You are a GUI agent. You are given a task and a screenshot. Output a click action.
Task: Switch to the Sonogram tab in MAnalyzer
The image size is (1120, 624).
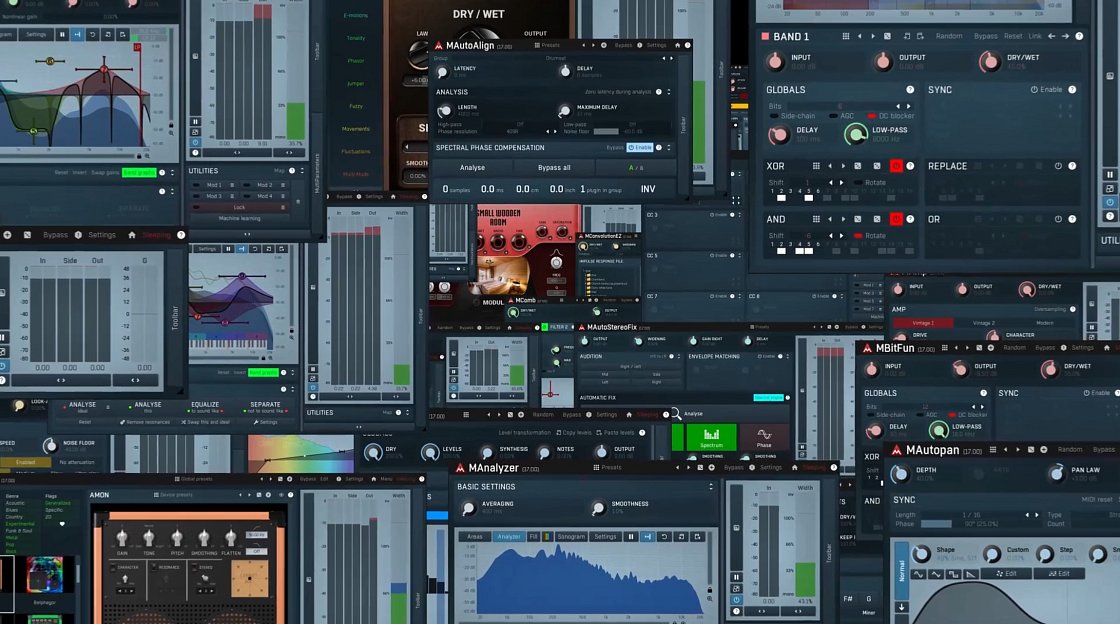pyautogui.click(x=571, y=537)
